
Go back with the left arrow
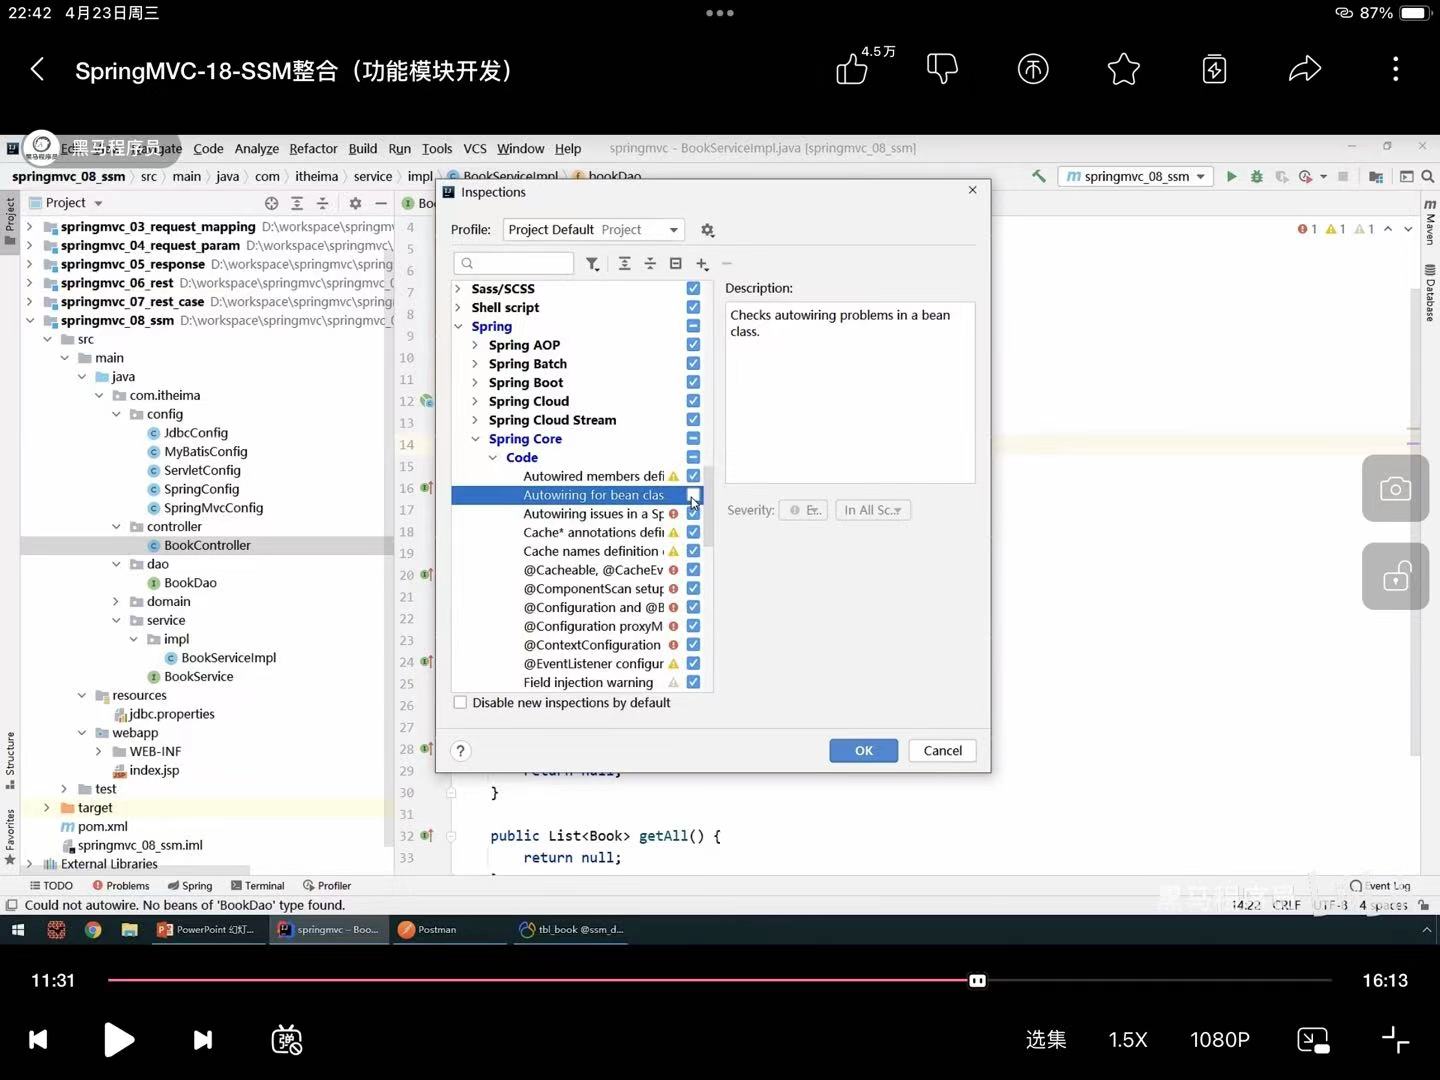pos(37,69)
